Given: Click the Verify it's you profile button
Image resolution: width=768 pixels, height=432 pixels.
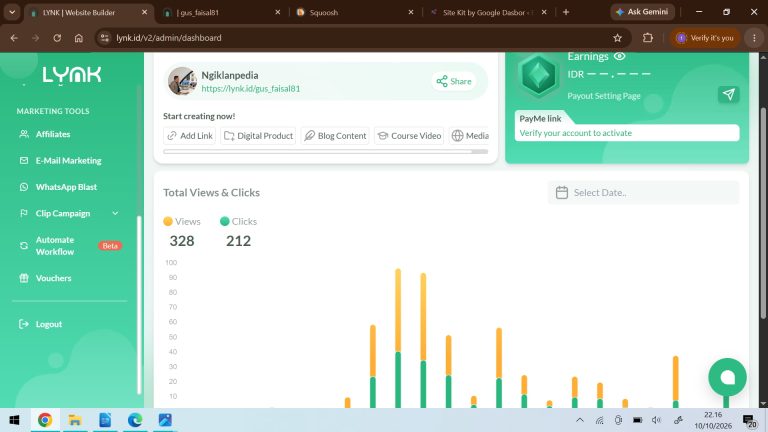Looking at the screenshot, I should (x=704, y=38).
